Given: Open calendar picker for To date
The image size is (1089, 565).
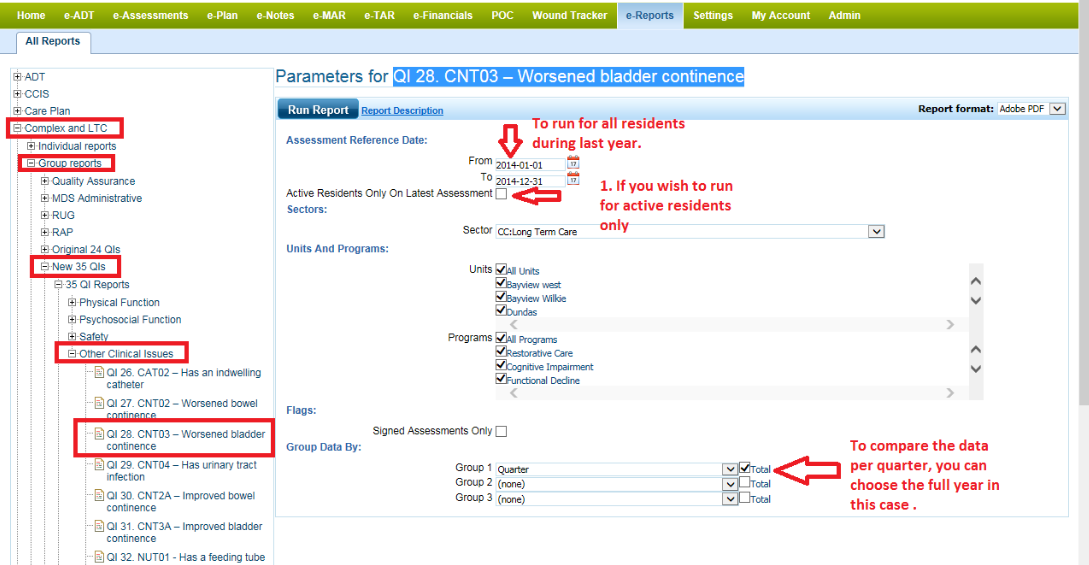Looking at the screenshot, I should (x=573, y=179).
